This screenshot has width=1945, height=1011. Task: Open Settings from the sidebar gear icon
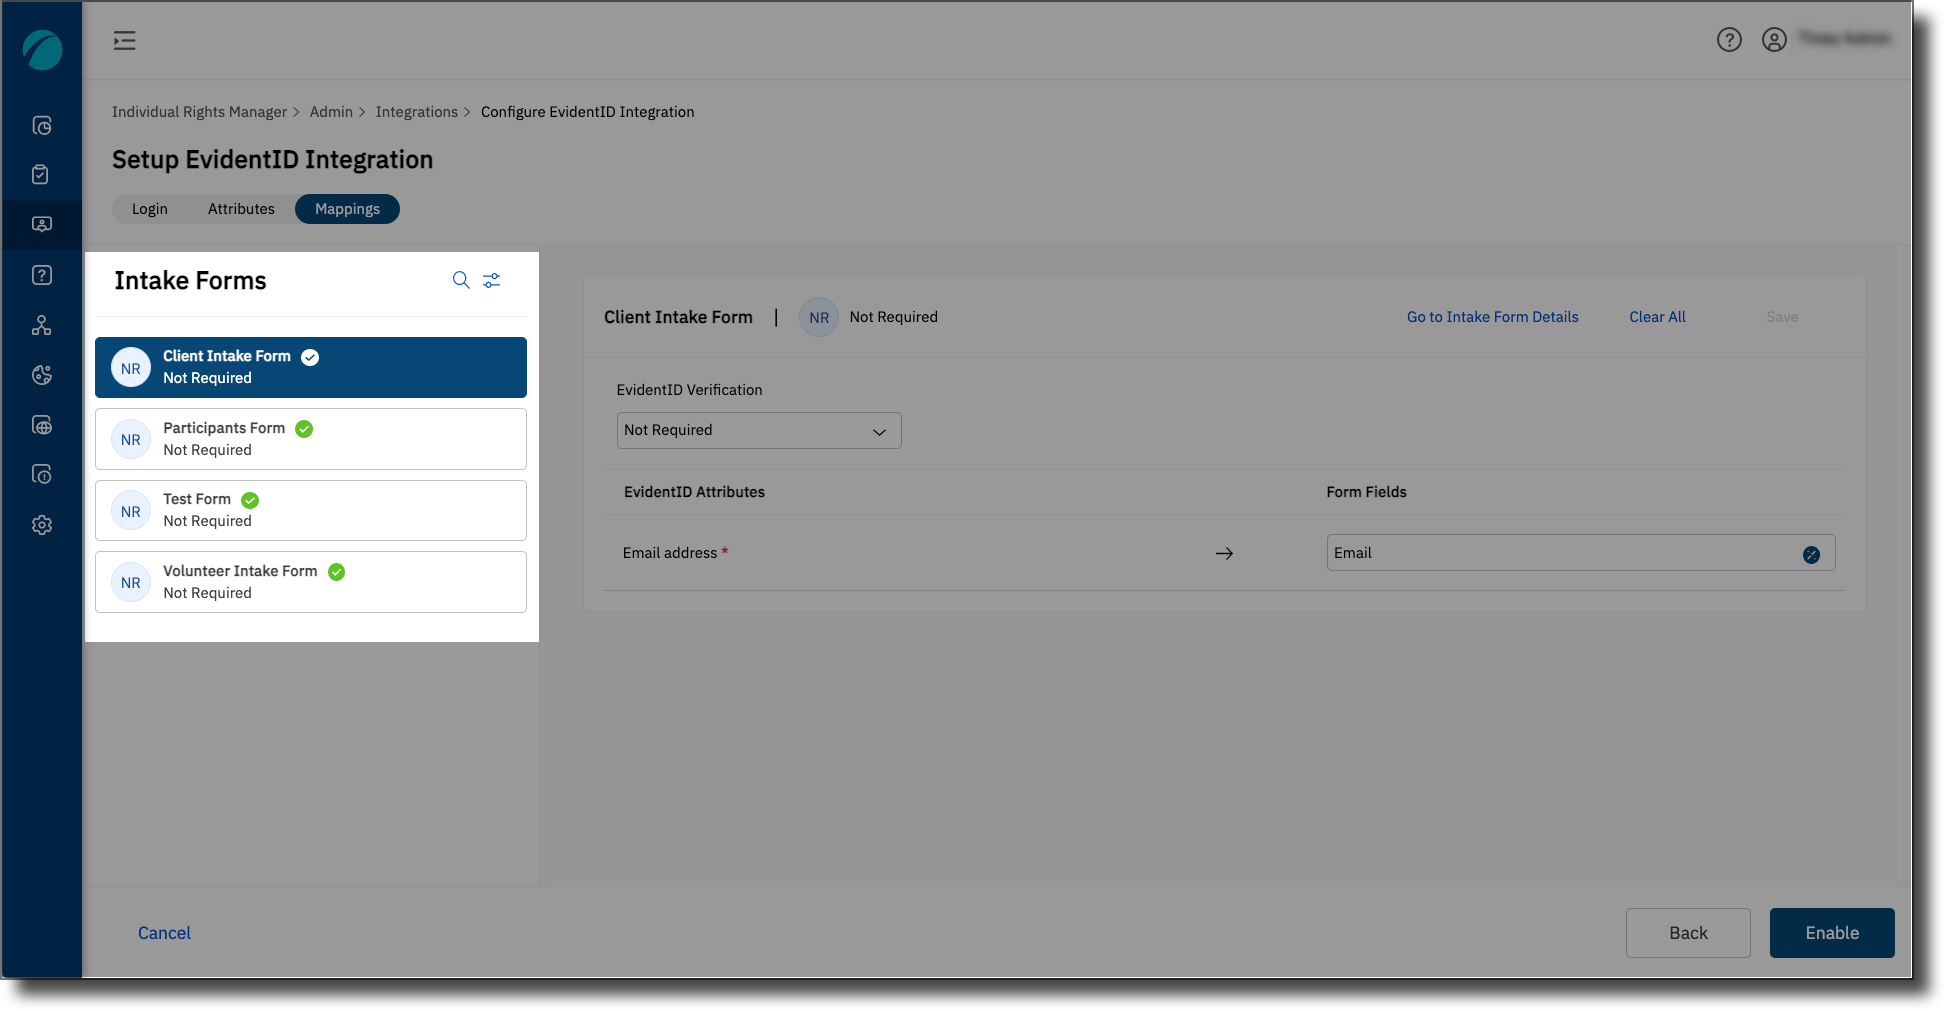coord(41,524)
